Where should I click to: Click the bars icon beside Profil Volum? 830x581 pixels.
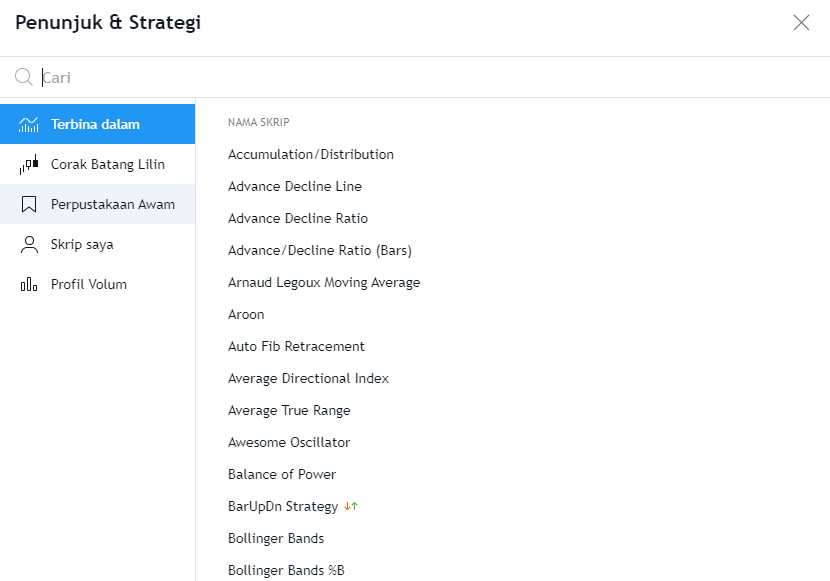click(x=29, y=283)
